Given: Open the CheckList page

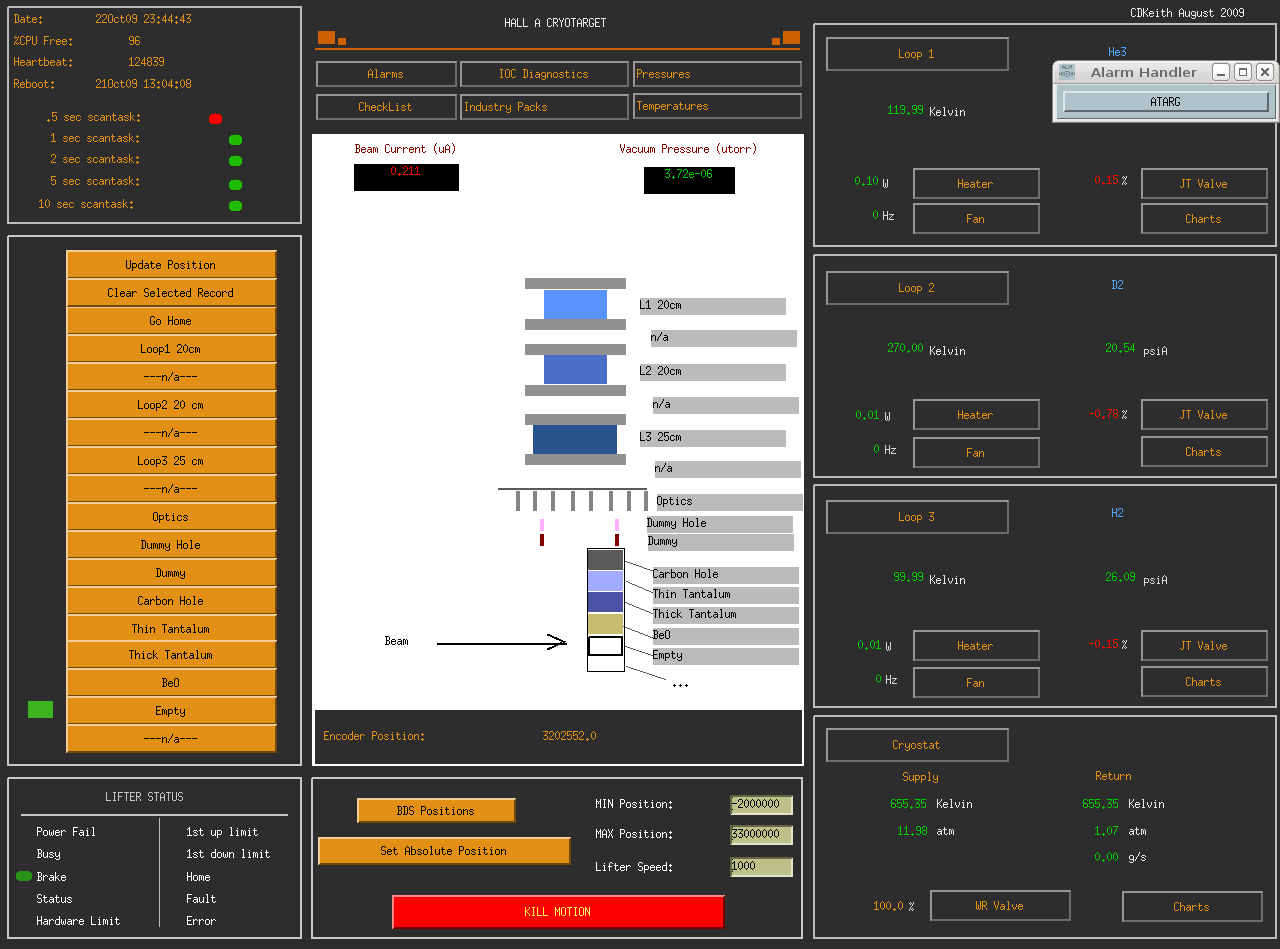Looking at the screenshot, I should point(385,106).
